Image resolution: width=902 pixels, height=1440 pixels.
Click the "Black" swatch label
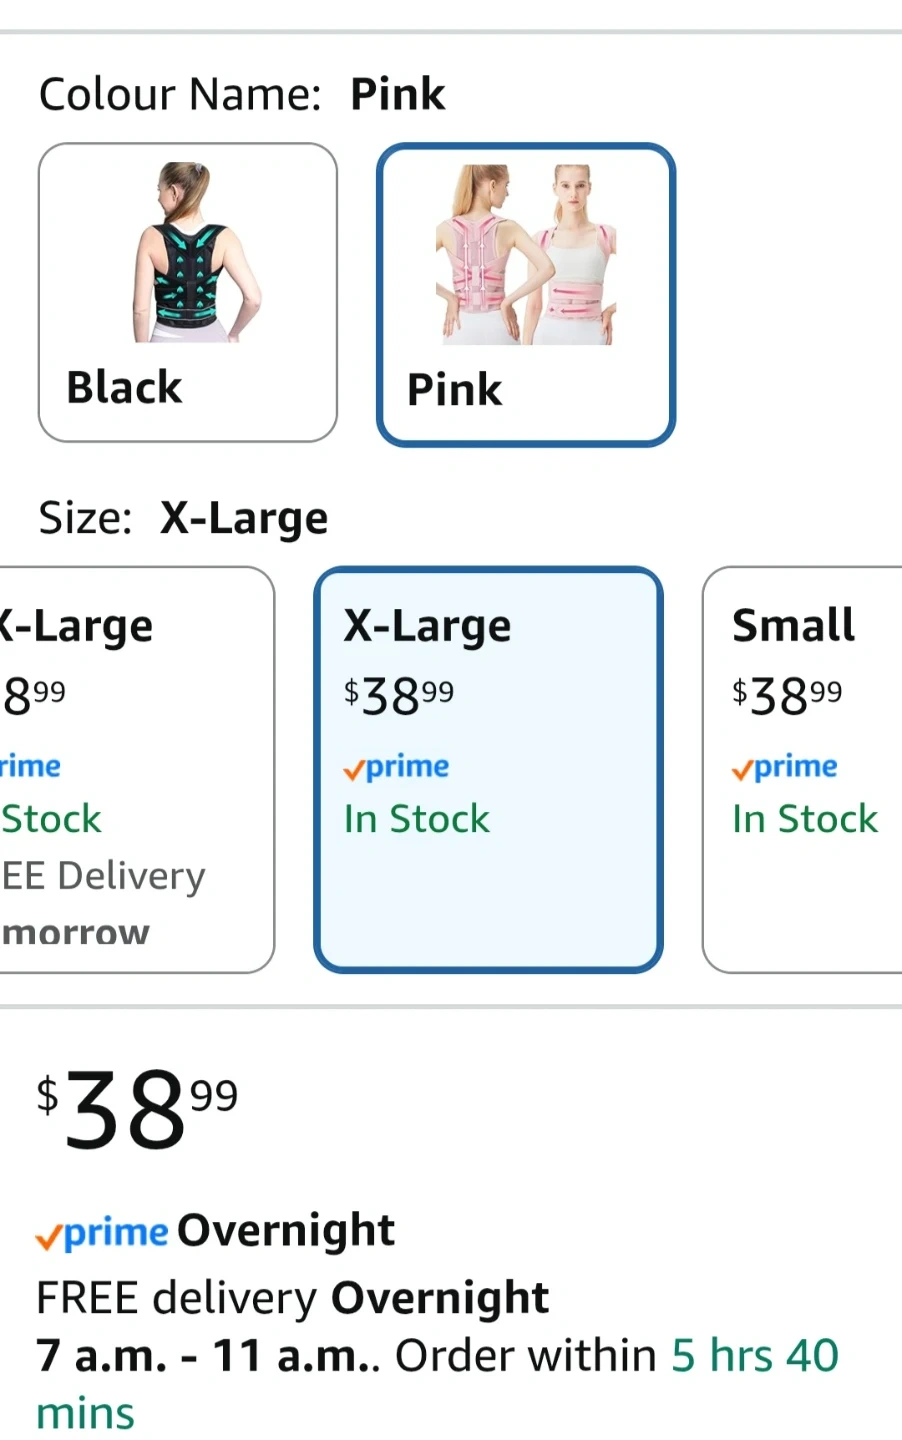124,387
